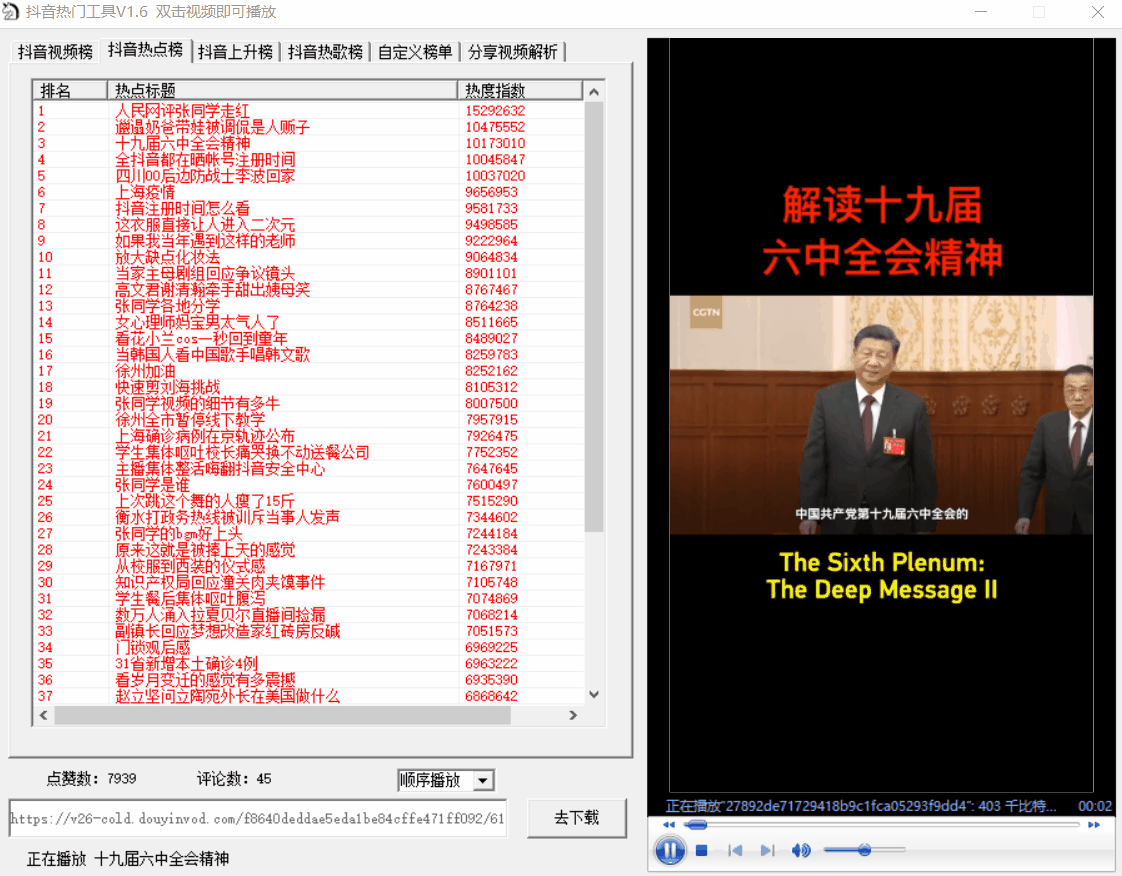Click the horizontal scroll-right arrow

(x=572, y=715)
